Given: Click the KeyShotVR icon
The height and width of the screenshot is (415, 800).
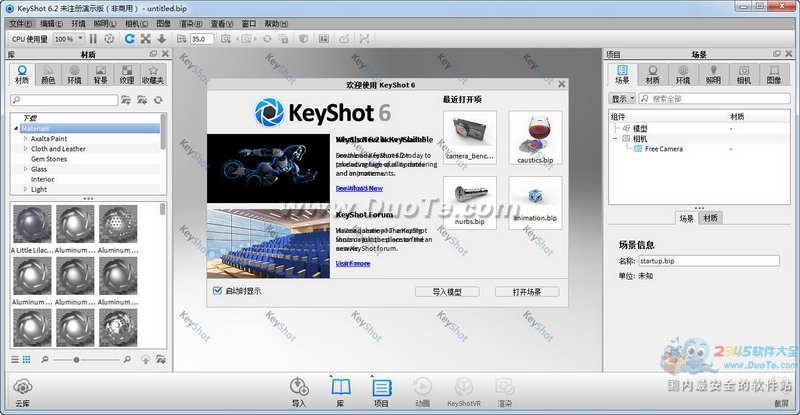Looking at the screenshot, I should coord(464,392).
